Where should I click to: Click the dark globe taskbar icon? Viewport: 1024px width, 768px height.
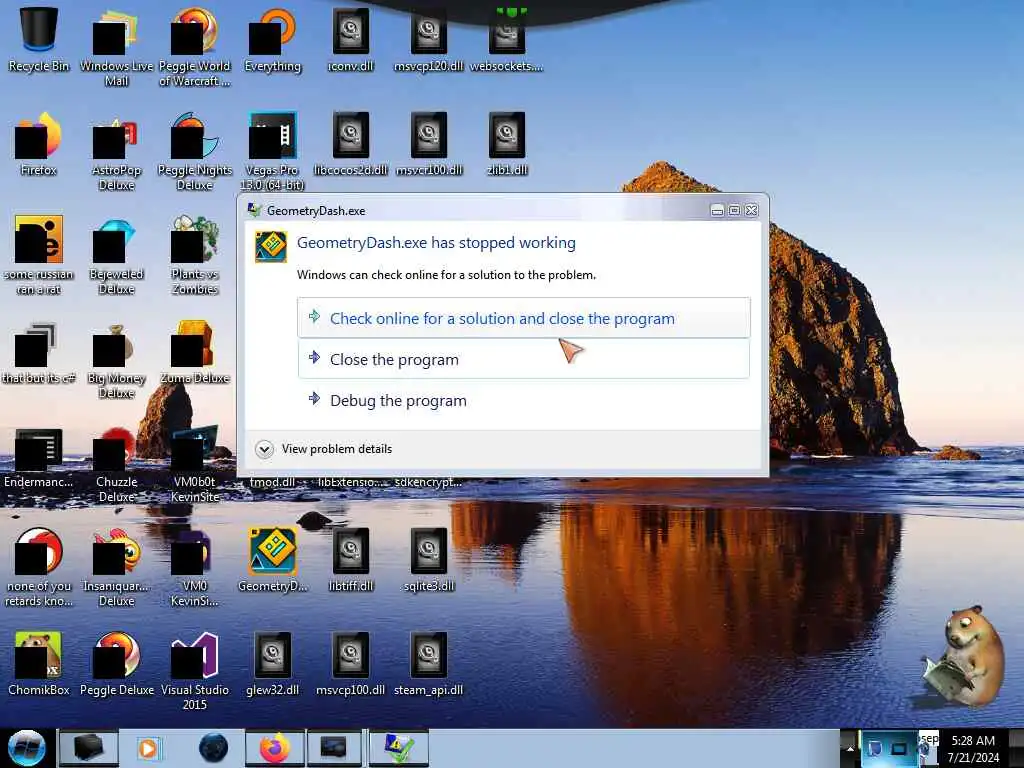click(214, 748)
